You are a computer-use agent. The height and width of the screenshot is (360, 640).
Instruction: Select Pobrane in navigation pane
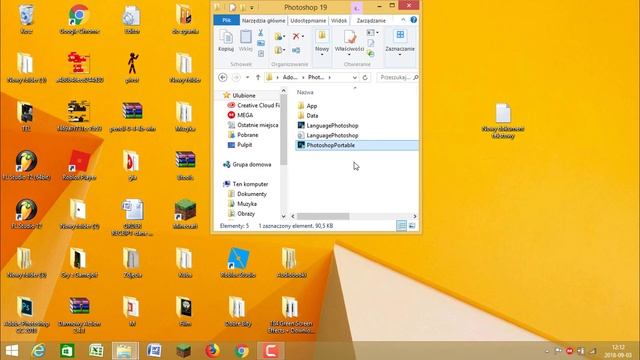[243, 135]
